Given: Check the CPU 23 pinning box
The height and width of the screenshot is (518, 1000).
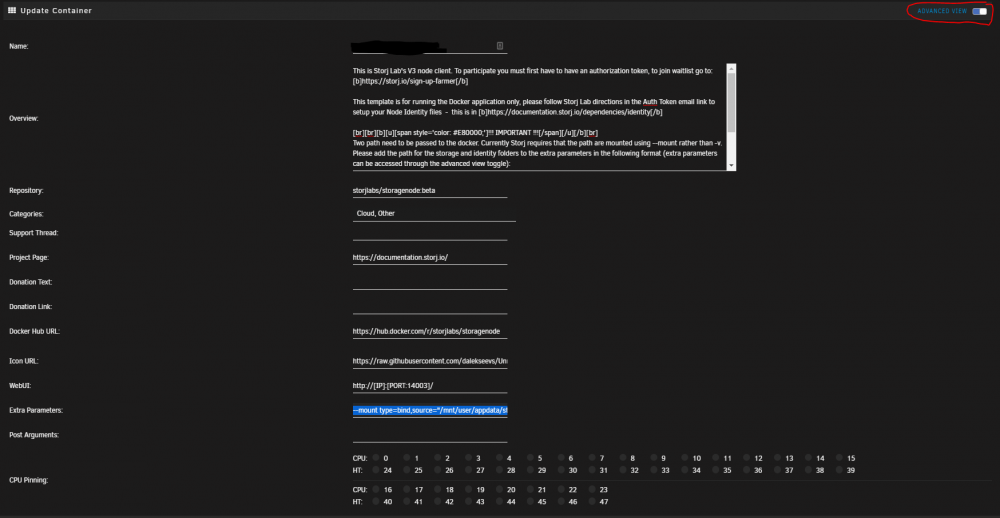Looking at the screenshot, I should (592, 490).
